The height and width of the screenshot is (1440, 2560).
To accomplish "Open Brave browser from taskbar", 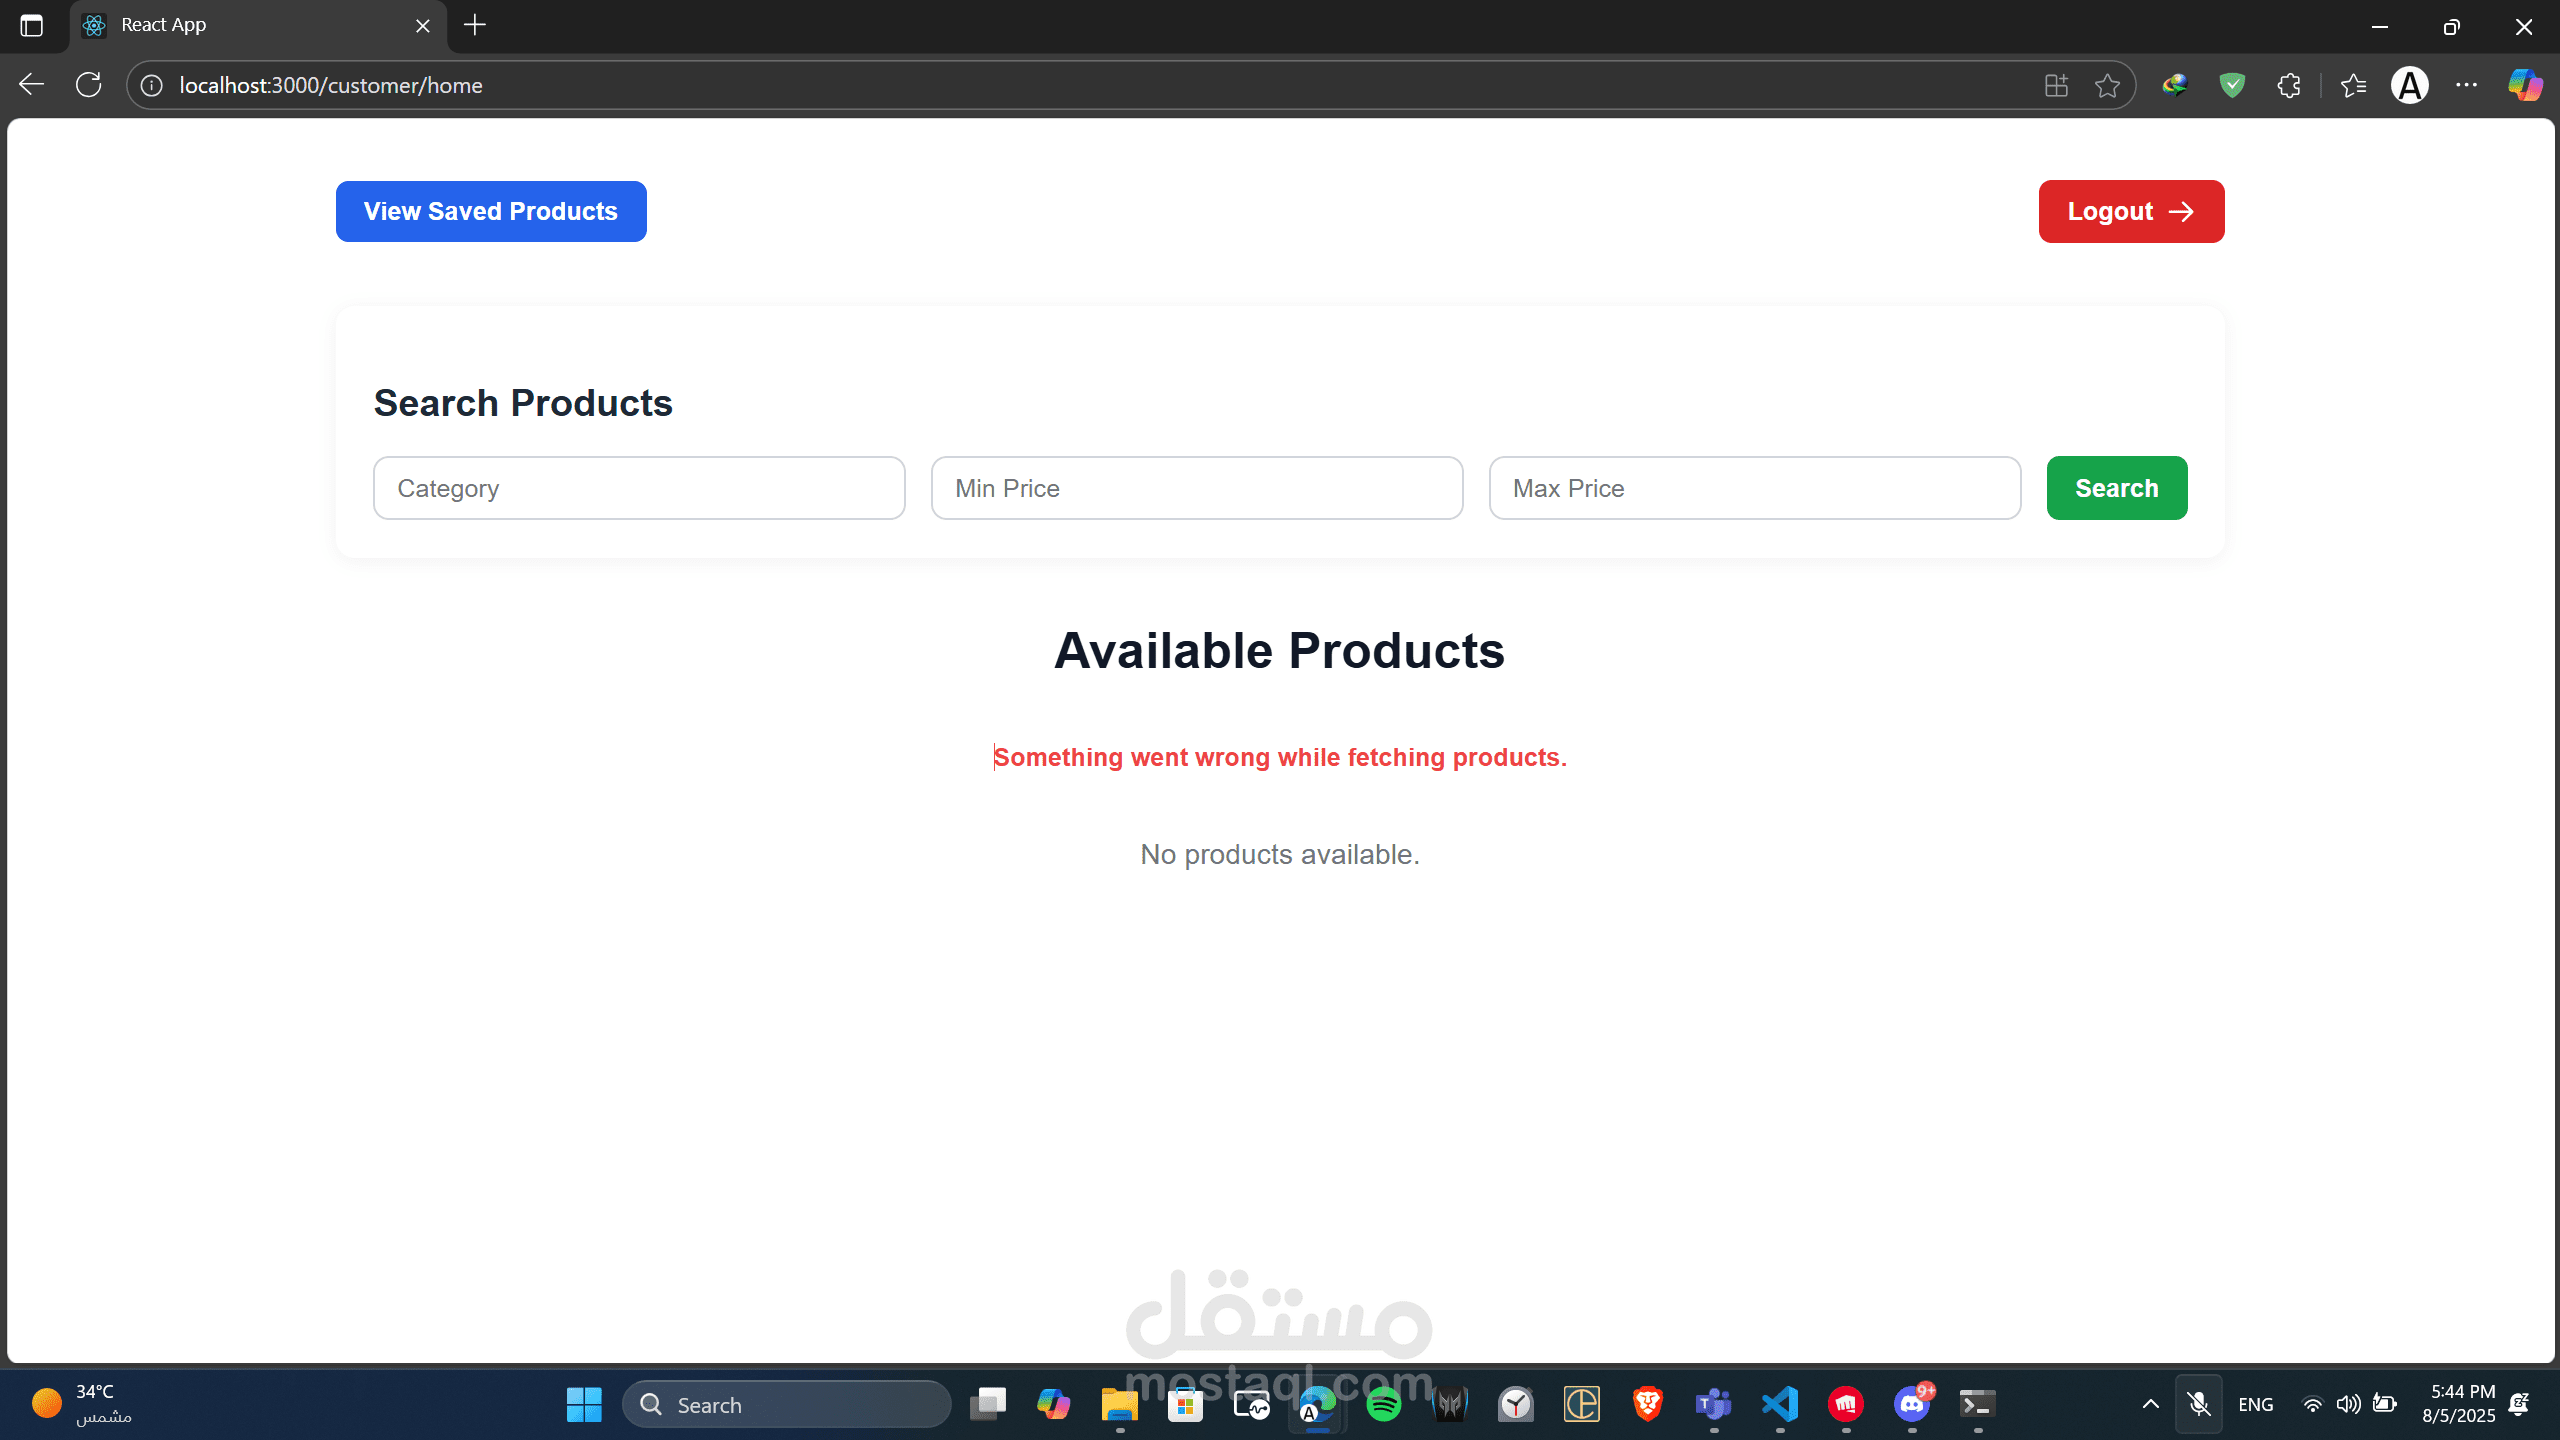I will [1648, 1404].
